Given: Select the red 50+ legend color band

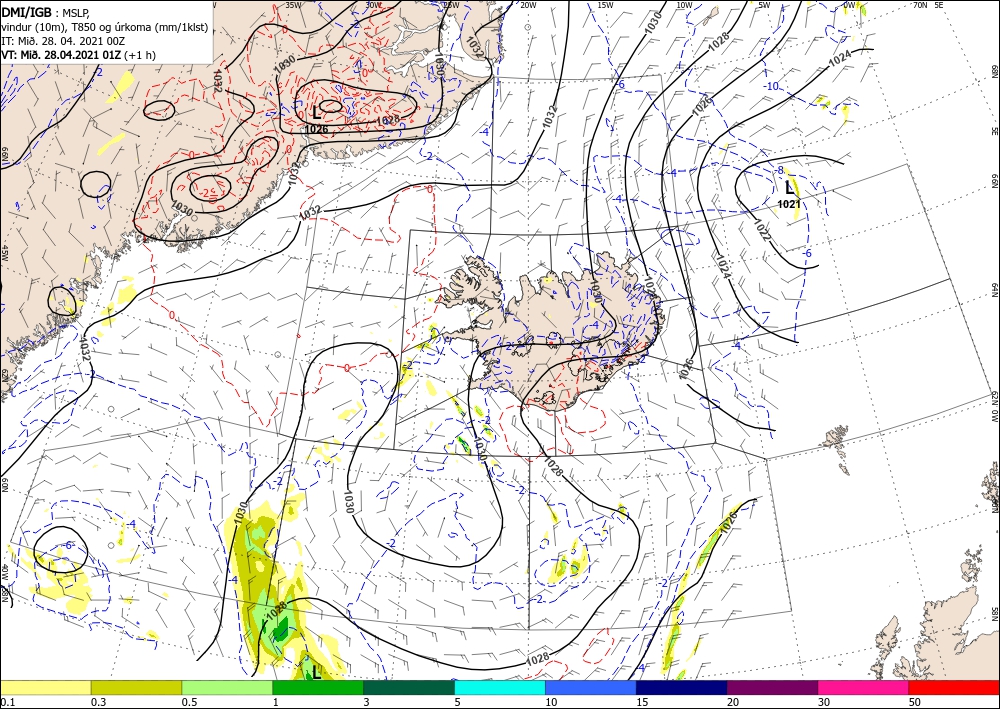Looking at the screenshot, I should tap(954, 687).
